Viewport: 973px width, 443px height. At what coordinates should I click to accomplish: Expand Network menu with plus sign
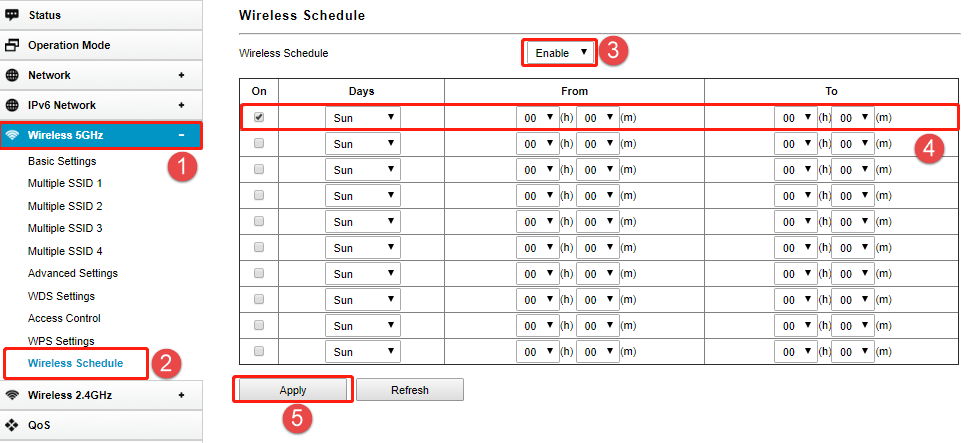click(181, 75)
